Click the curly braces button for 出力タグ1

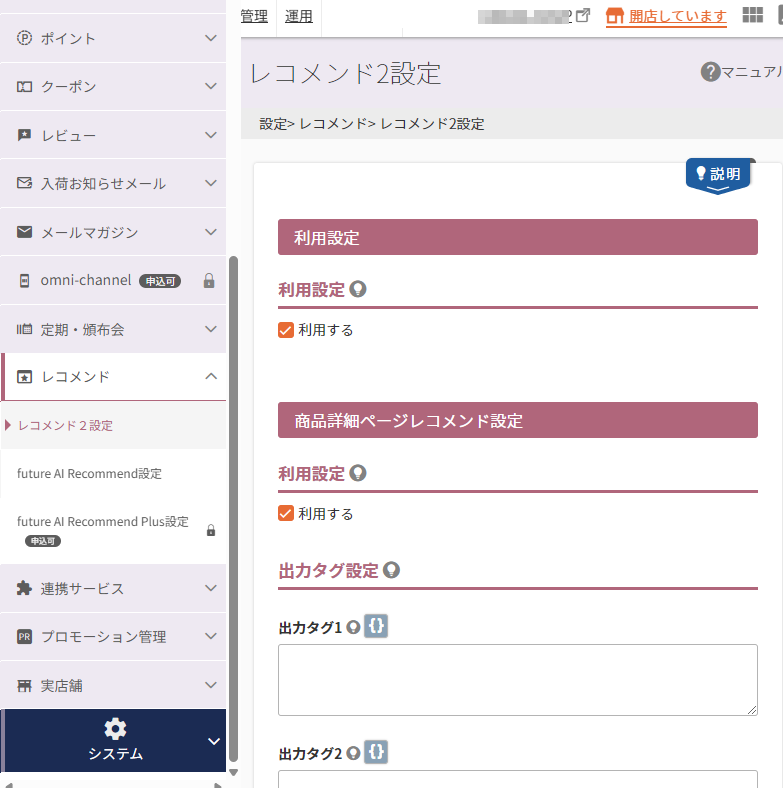coord(376,626)
